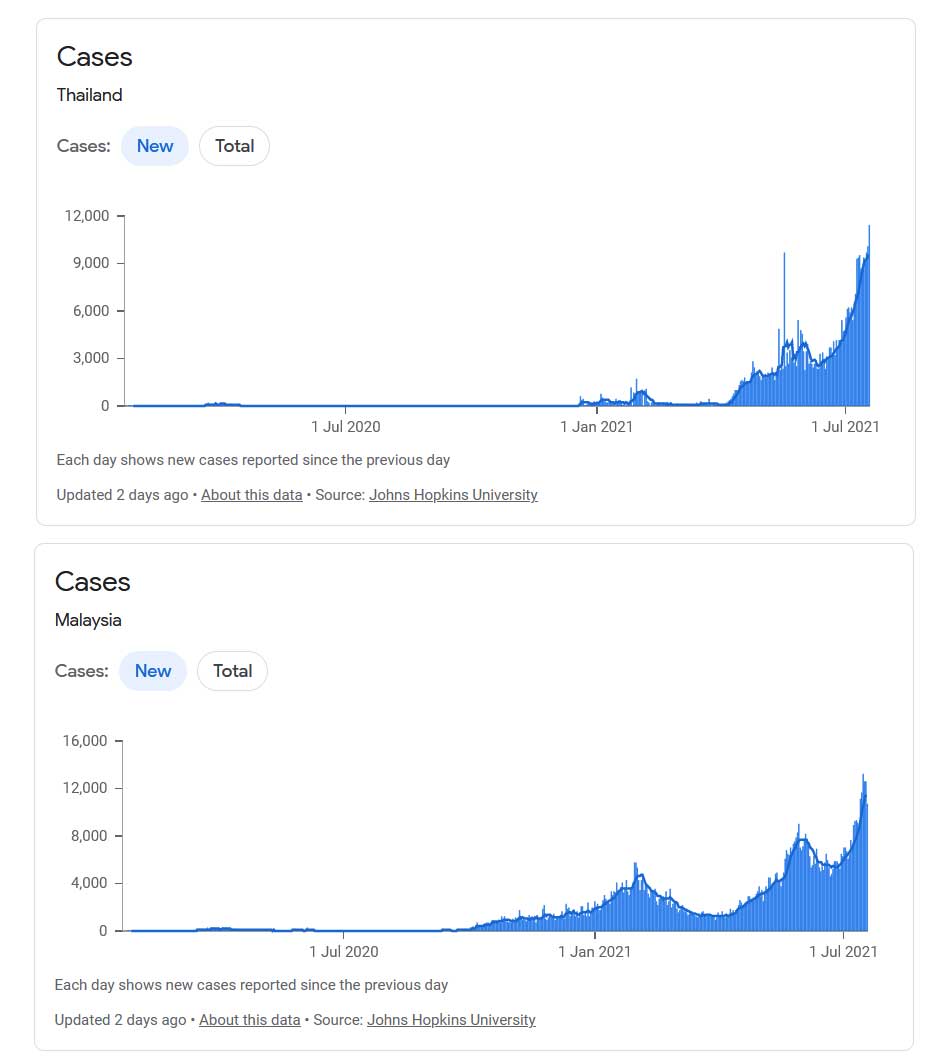Image resolution: width=932 pixels, height=1060 pixels.
Task: Click the 1 Jul 2021 marker on Thailand chart
Action: click(x=845, y=427)
